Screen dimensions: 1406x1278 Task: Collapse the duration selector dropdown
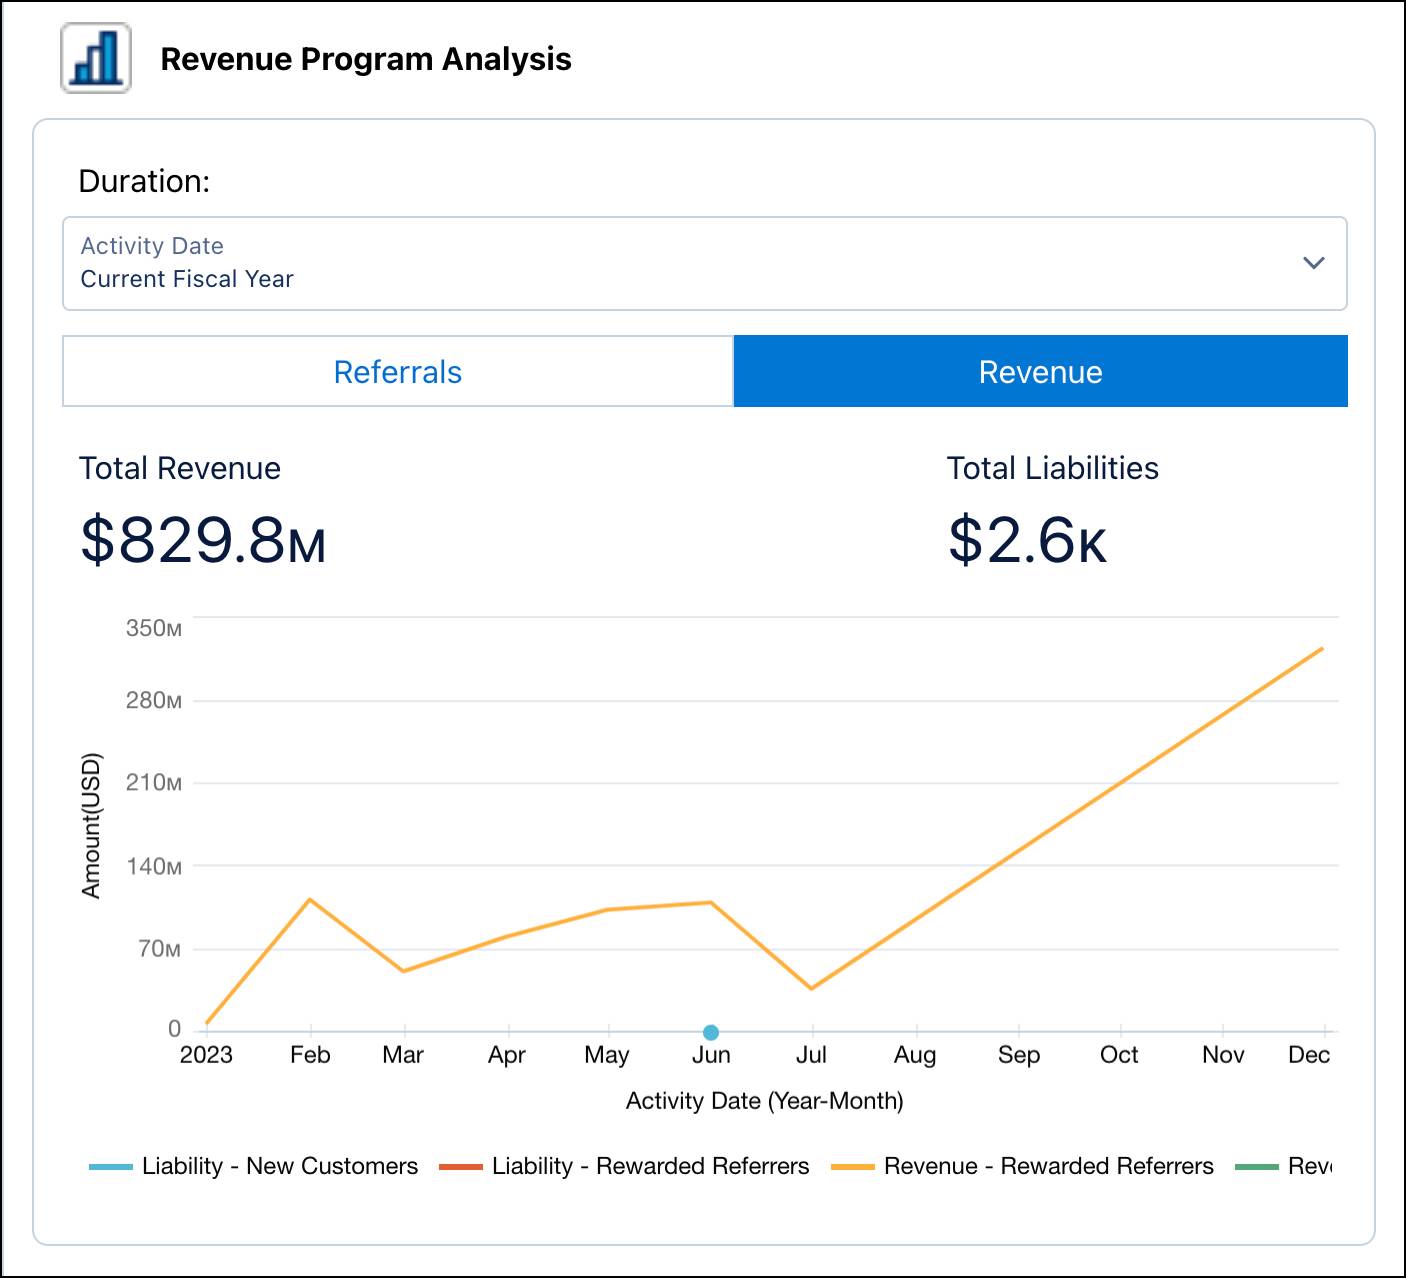pos(1312,264)
